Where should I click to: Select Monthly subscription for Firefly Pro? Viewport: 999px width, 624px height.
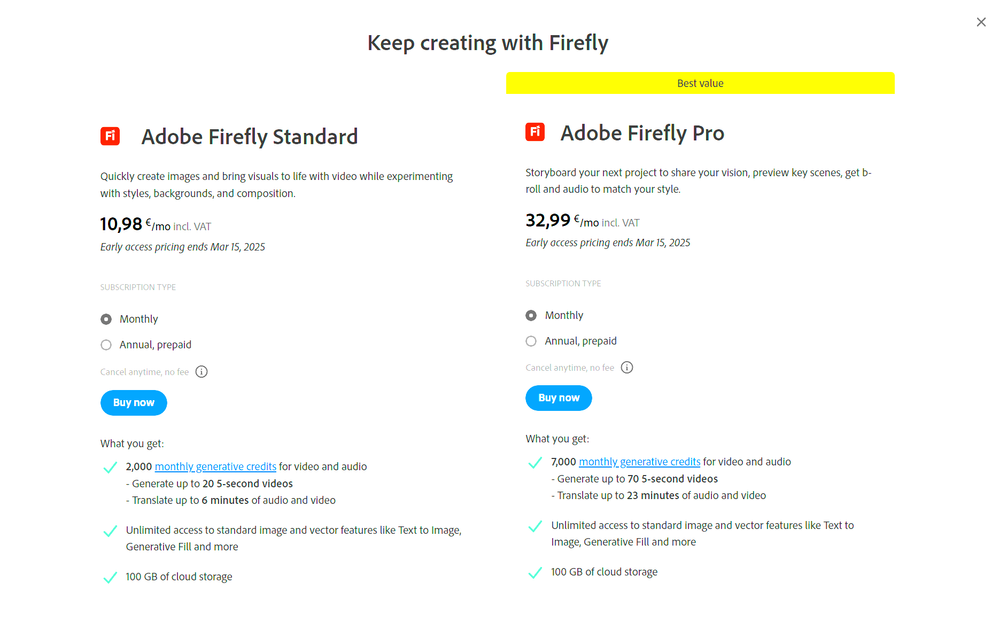531,315
